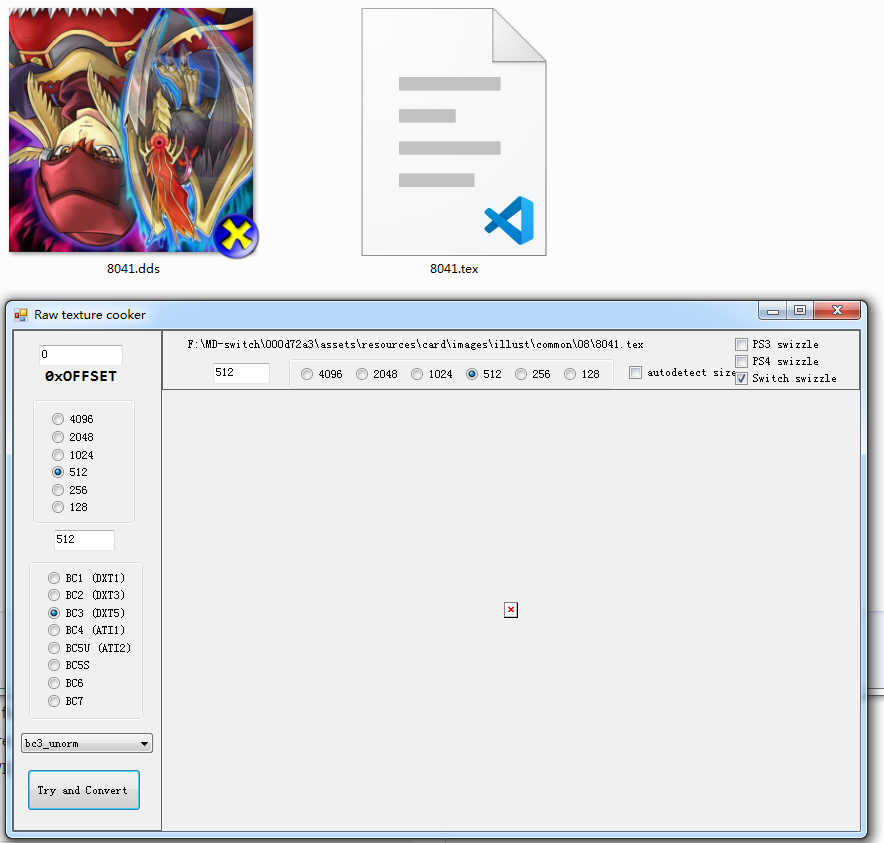Viewport: 884px width, 843px height.
Task: Click the 0xOFFSET input field
Action: pos(80,355)
